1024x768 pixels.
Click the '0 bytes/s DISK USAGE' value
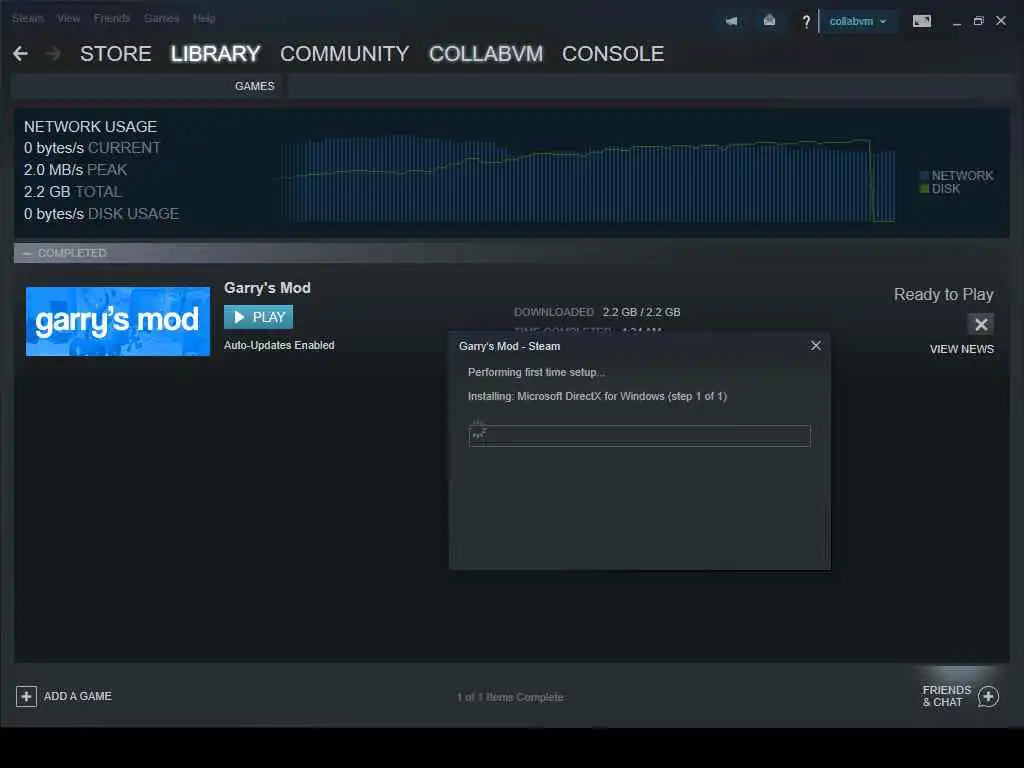101,214
